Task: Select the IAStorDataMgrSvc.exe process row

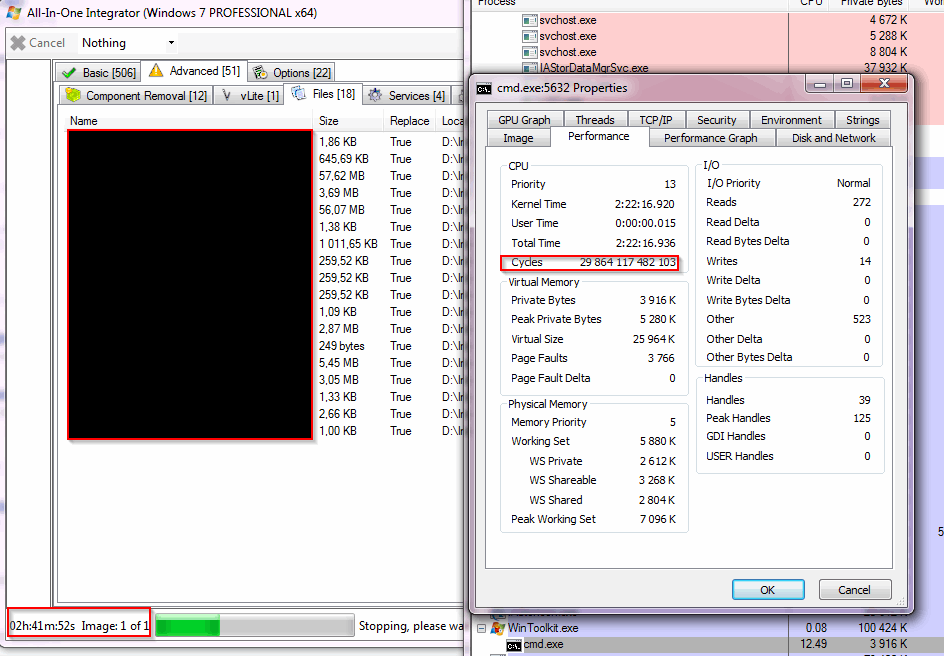Action: pyautogui.click(x=707, y=67)
